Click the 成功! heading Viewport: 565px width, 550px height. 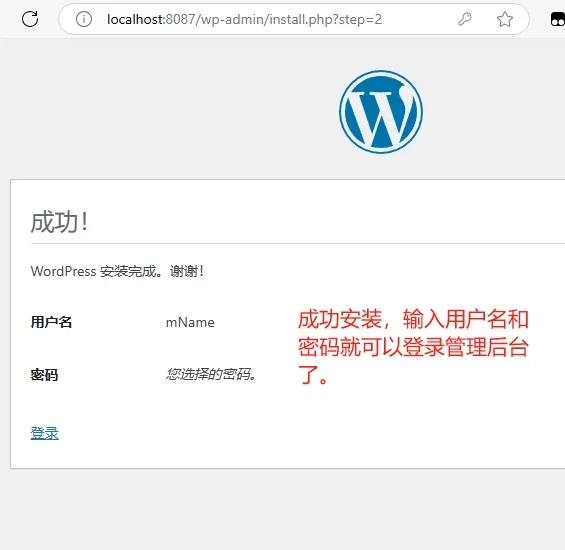pos(59,222)
